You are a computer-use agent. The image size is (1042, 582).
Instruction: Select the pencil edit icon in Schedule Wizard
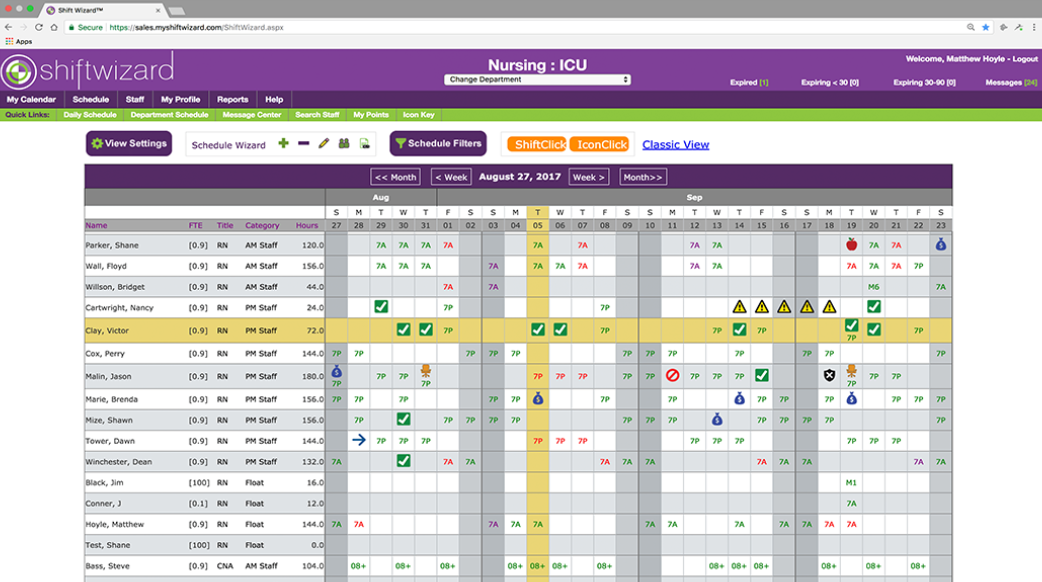pyautogui.click(x=321, y=144)
